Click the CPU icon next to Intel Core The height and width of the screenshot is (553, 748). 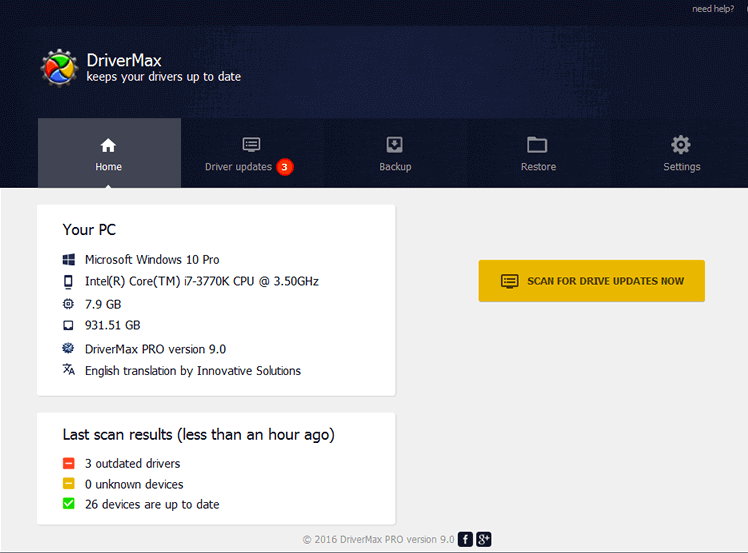pyautogui.click(x=68, y=282)
